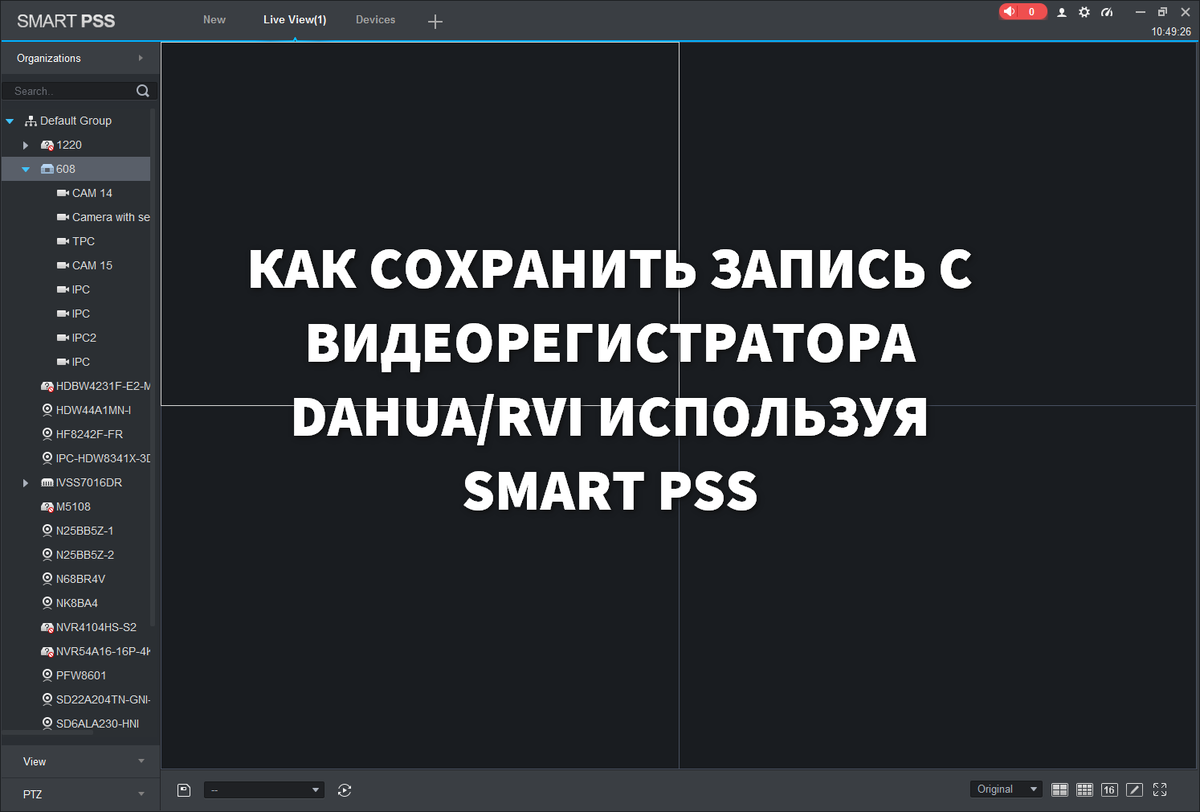Viewport: 1200px width, 812px height.
Task: Select the top-right video window
Action: 939,224
